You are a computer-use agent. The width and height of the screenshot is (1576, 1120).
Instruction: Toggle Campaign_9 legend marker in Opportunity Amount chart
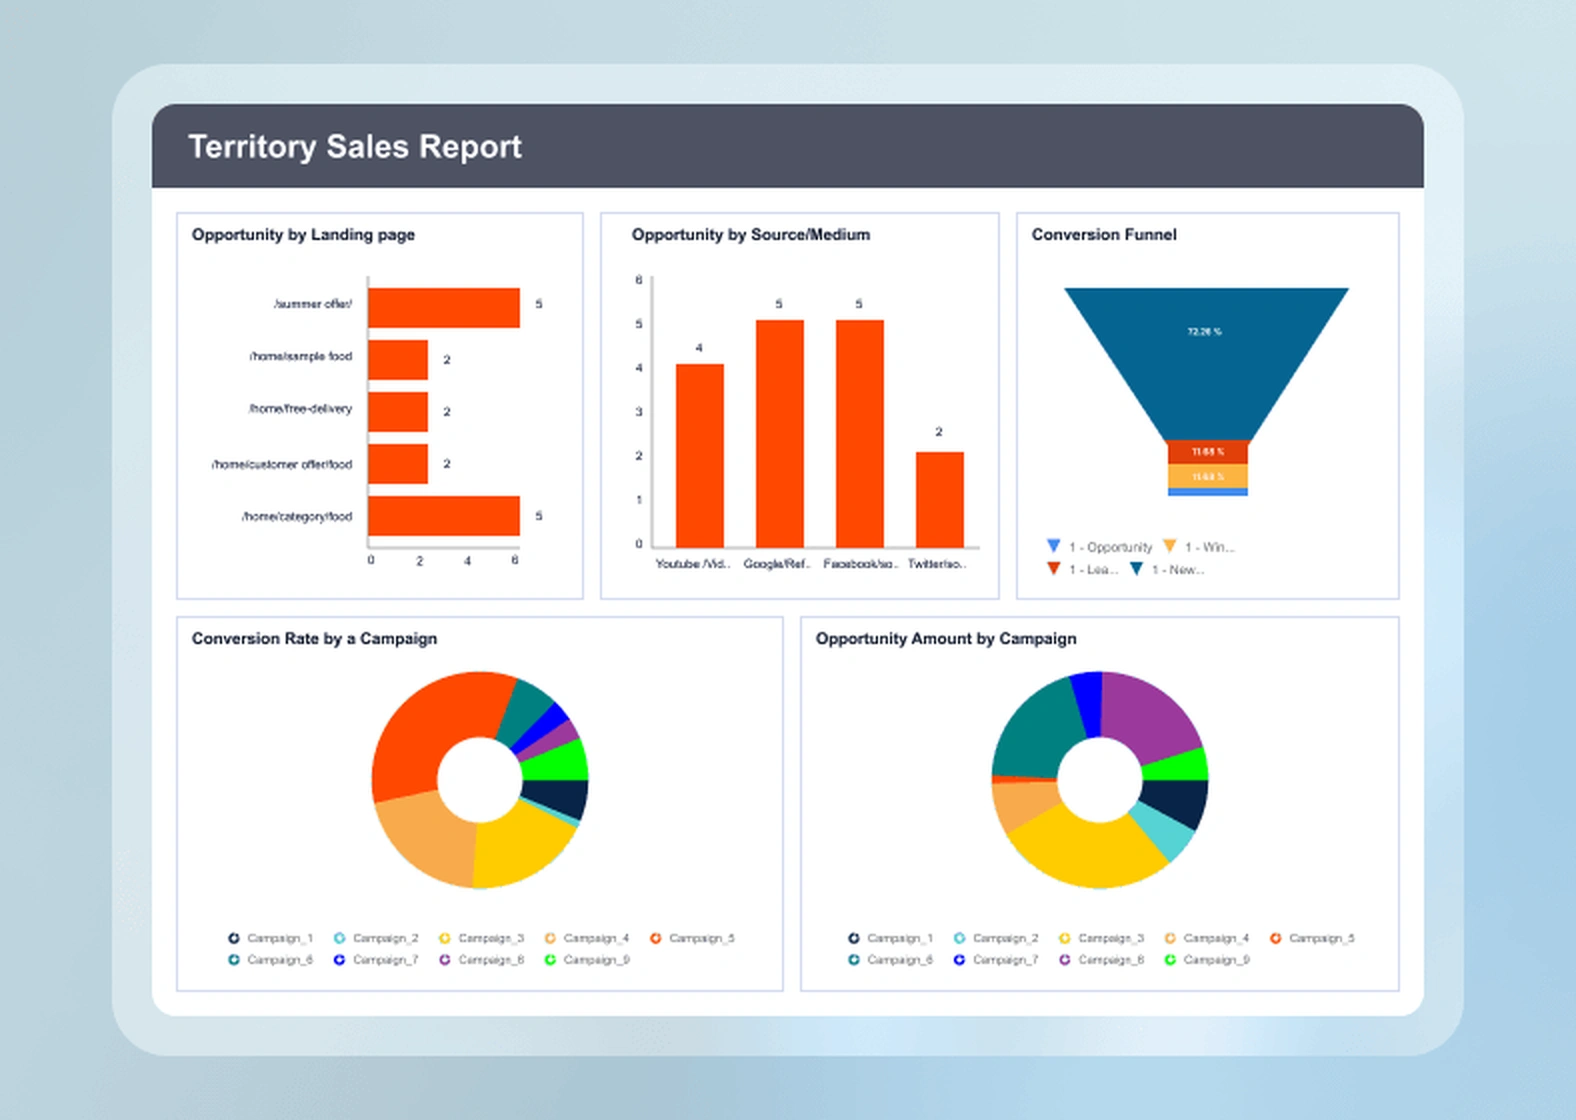click(x=1170, y=960)
